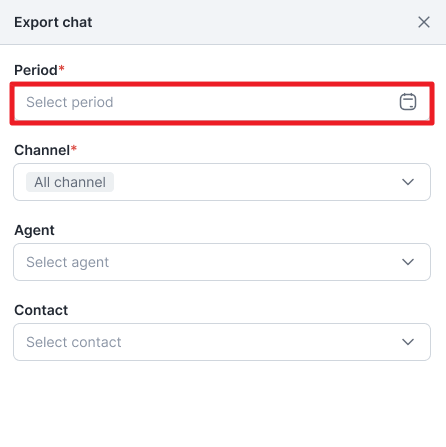Image resolution: width=446 pixels, height=447 pixels.
Task: Open the Contact dropdown
Action: point(222,342)
